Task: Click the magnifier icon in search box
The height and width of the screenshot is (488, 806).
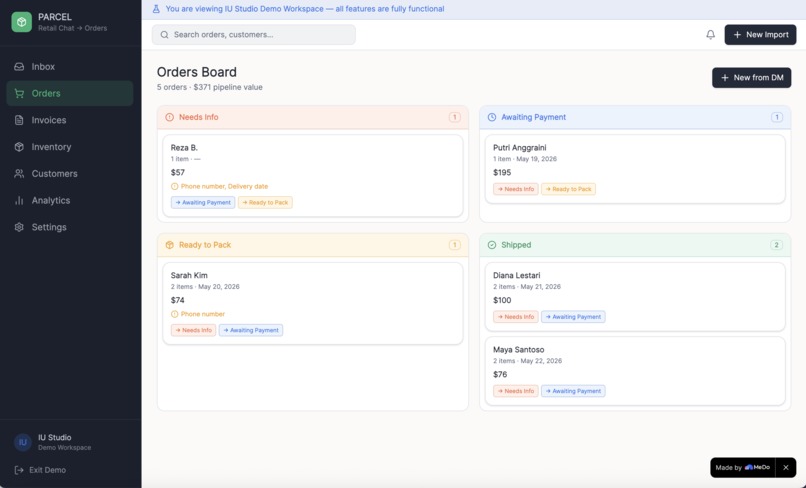Action: pos(164,34)
